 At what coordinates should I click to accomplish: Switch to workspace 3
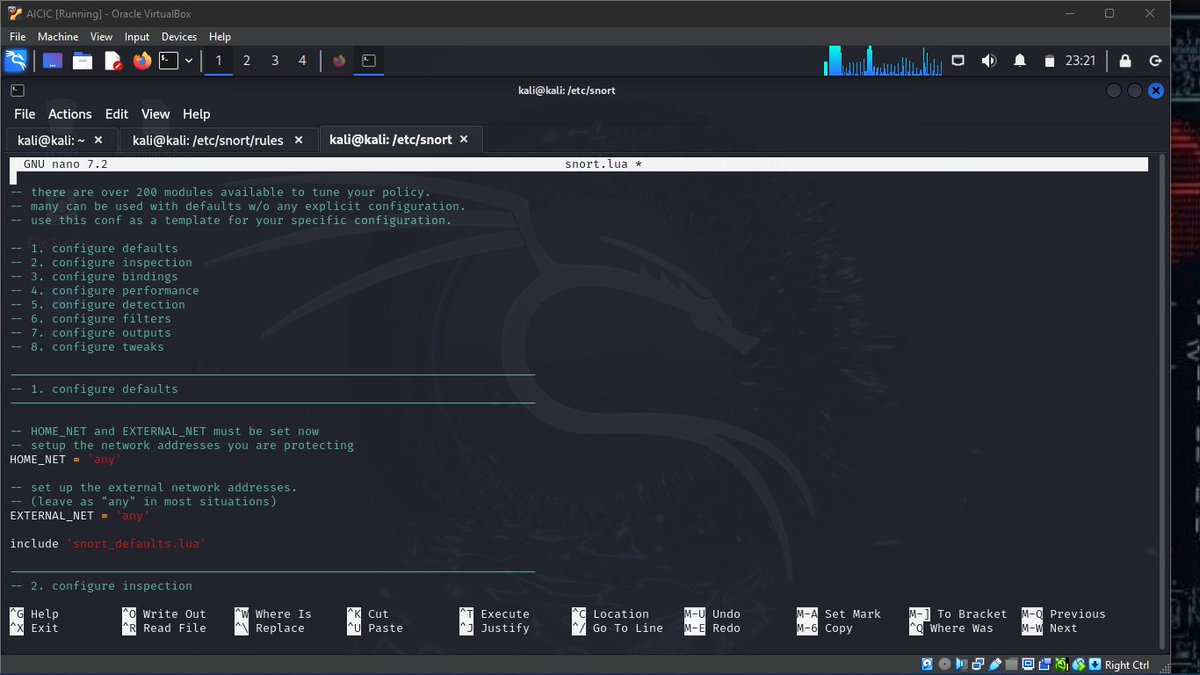[x=275, y=61]
